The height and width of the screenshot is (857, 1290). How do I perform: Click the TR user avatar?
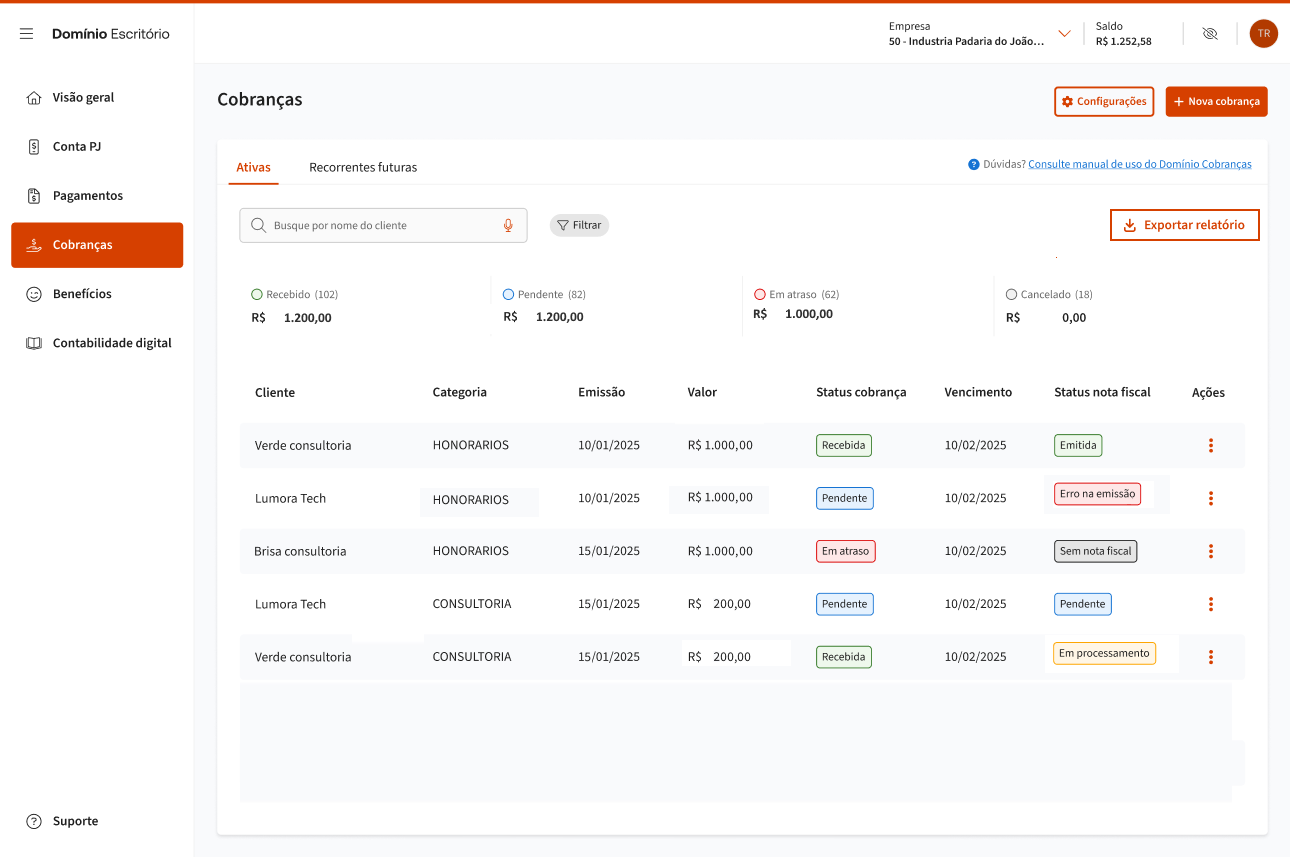point(1263,34)
